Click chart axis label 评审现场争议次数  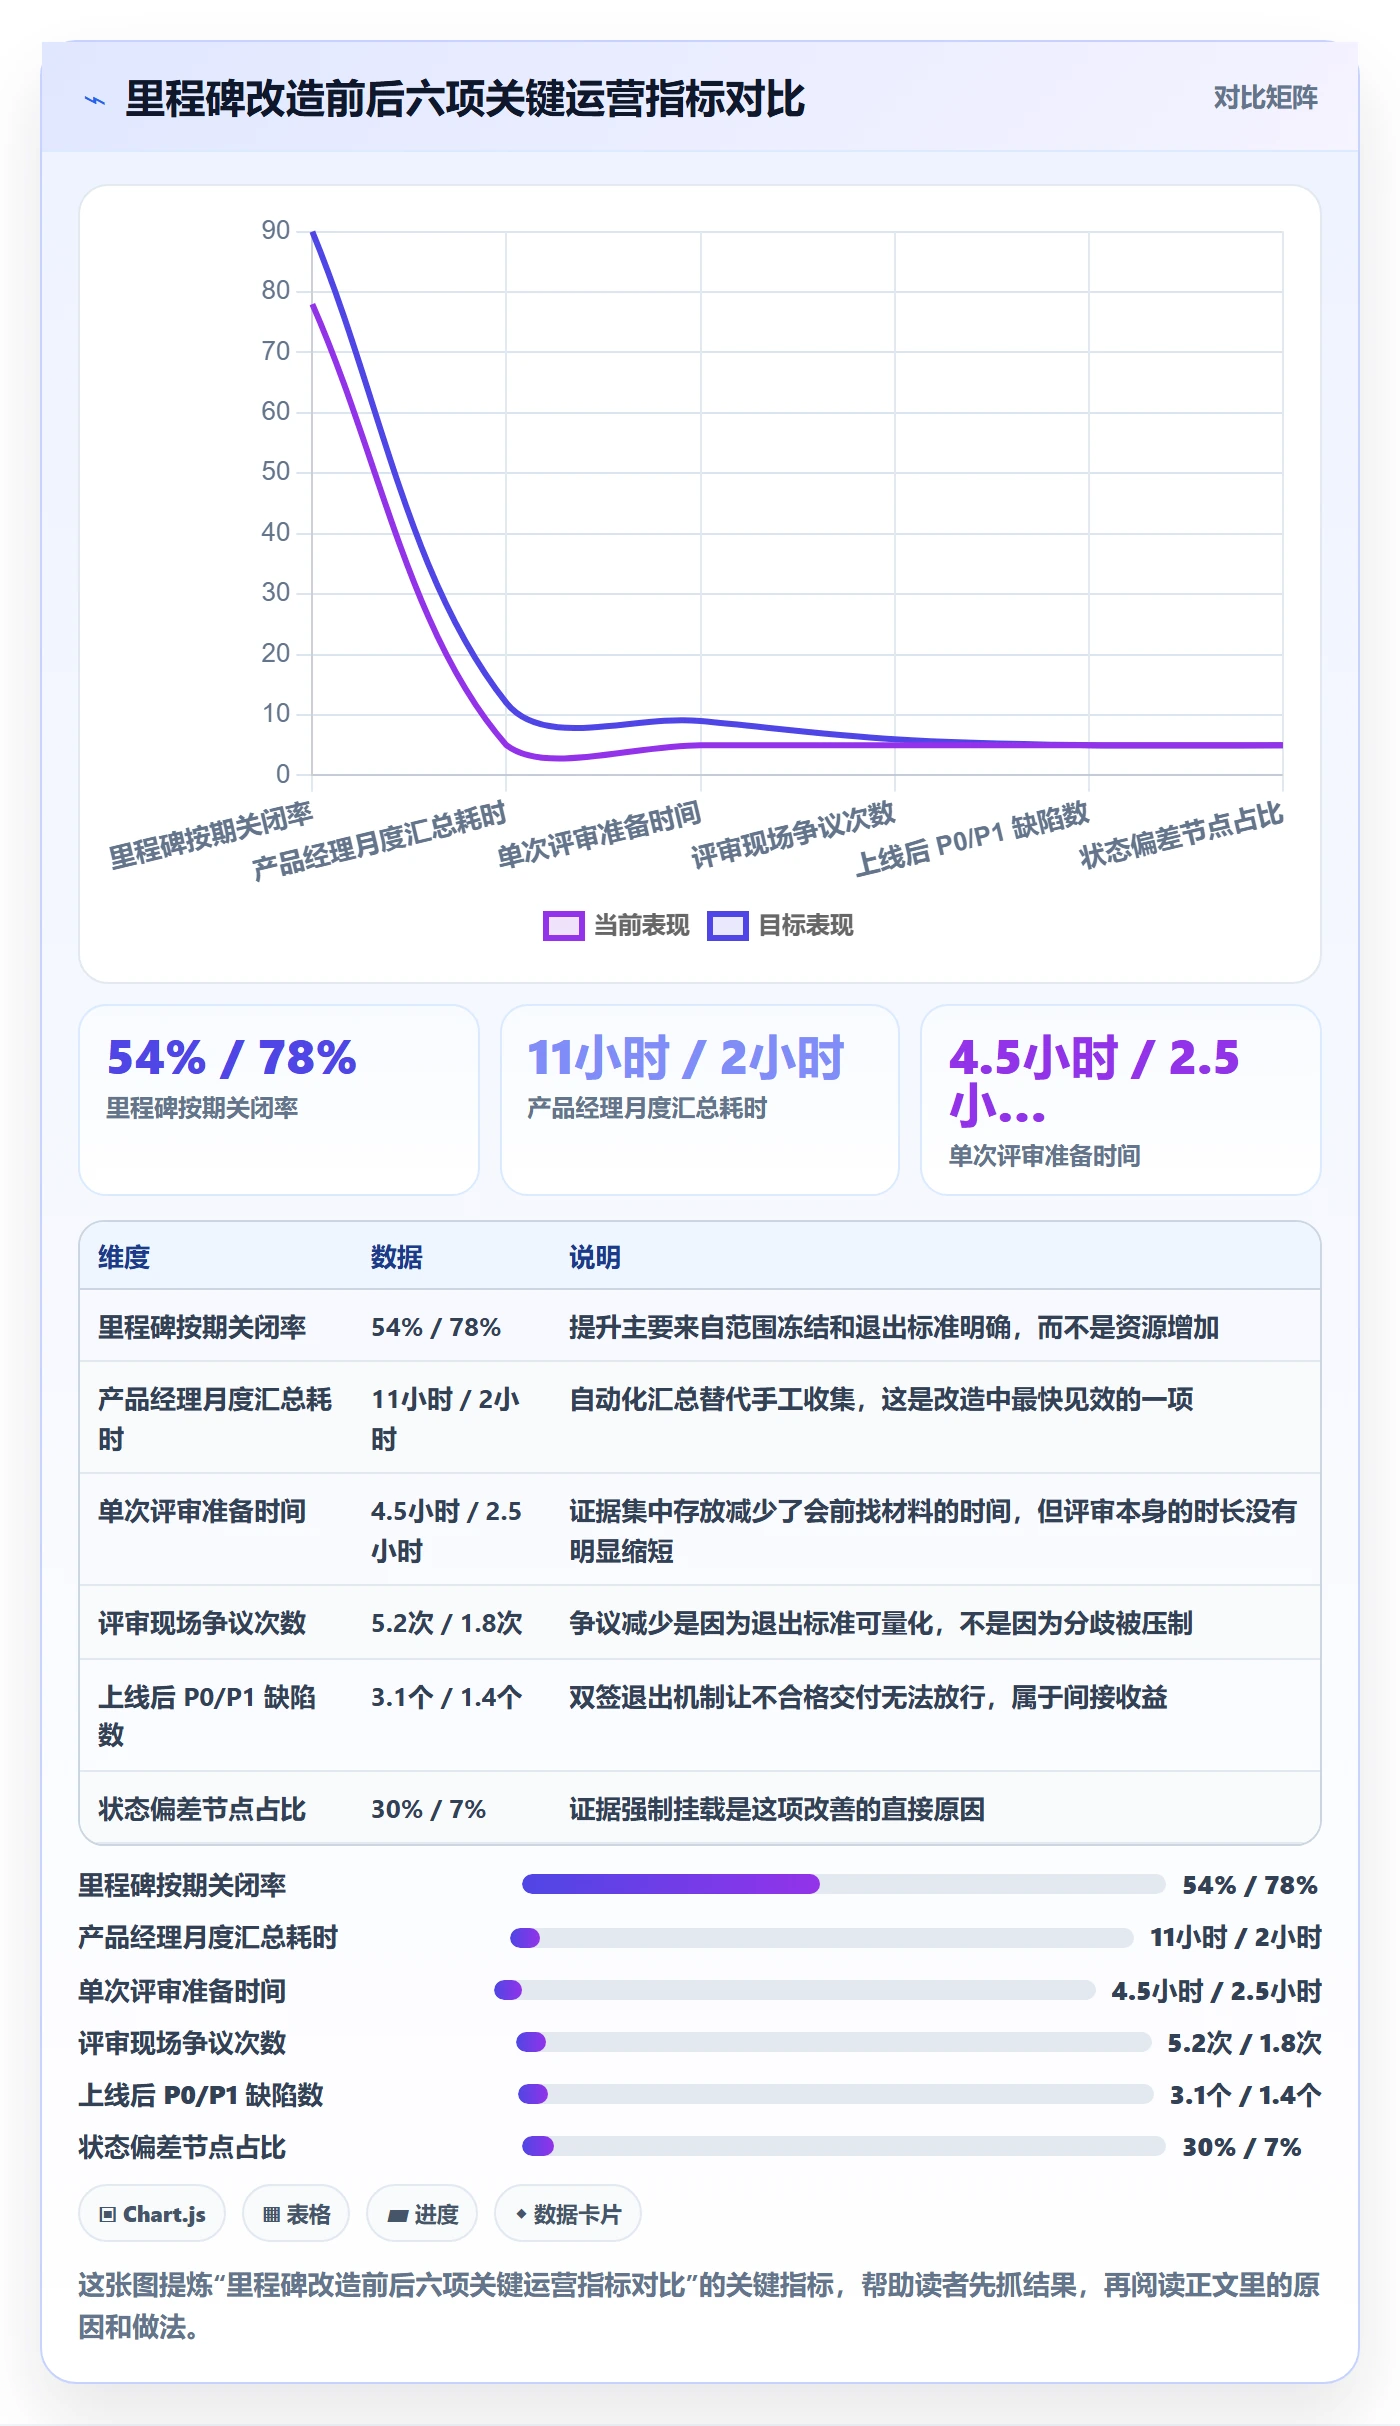[x=793, y=836]
